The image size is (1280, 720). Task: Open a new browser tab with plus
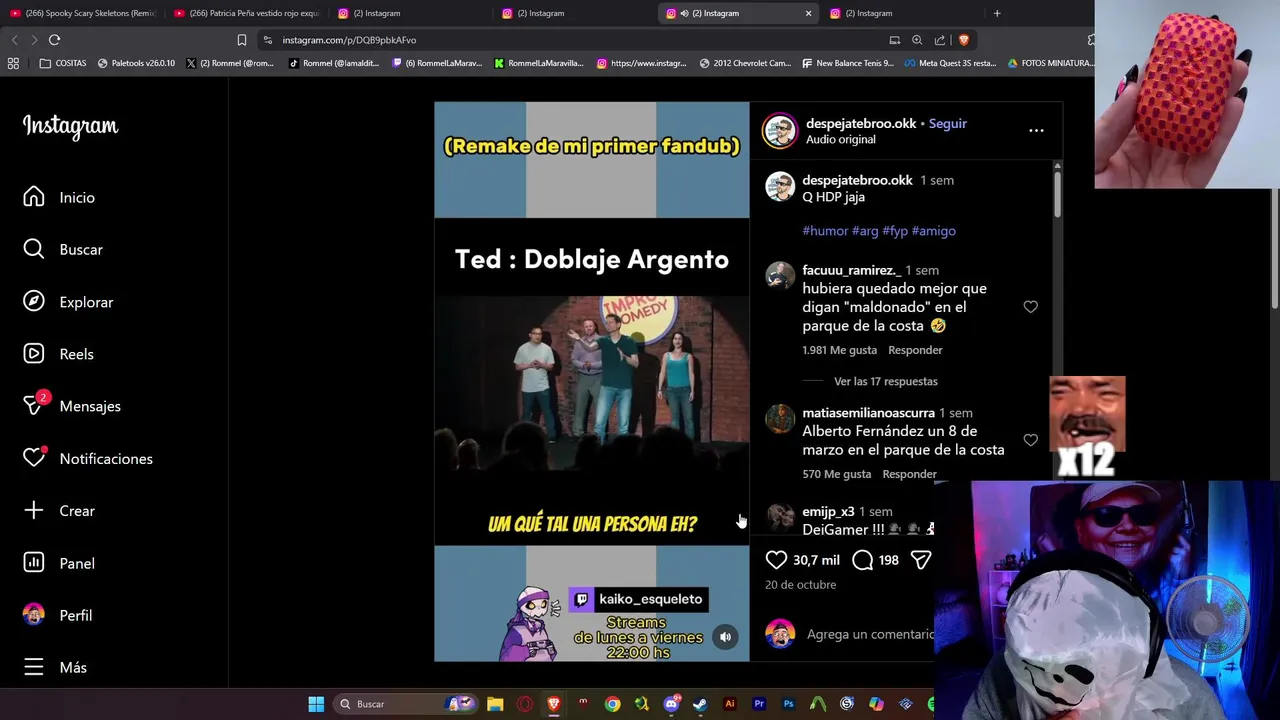click(x=997, y=13)
